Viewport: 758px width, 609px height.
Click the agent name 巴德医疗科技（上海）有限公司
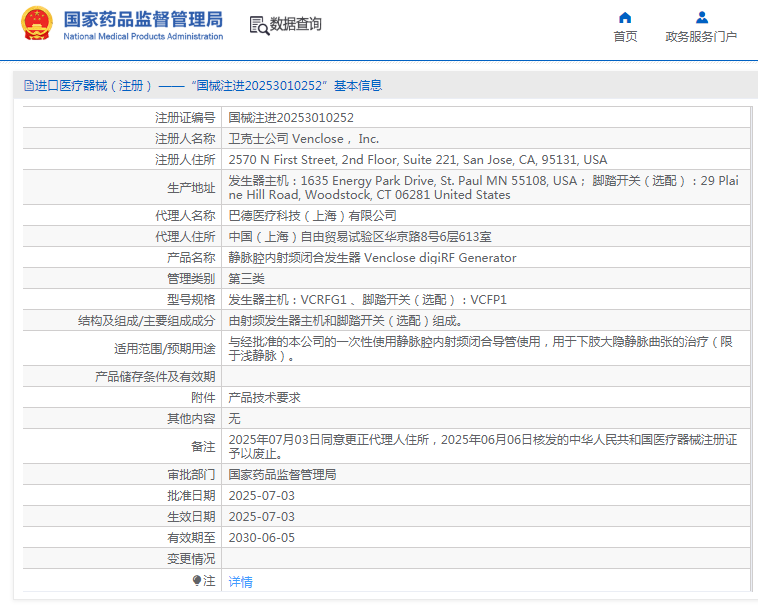point(312,215)
